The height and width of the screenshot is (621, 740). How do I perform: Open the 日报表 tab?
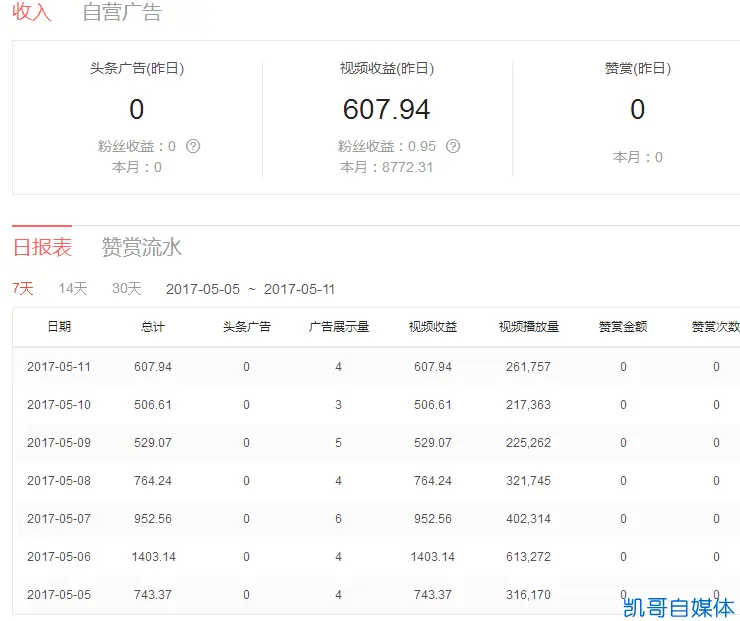click(x=42, y=247)
